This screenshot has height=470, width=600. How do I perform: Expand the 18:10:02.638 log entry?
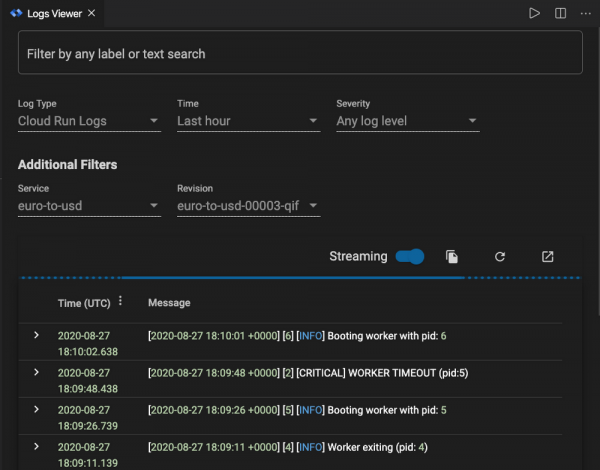pos(36,336)
